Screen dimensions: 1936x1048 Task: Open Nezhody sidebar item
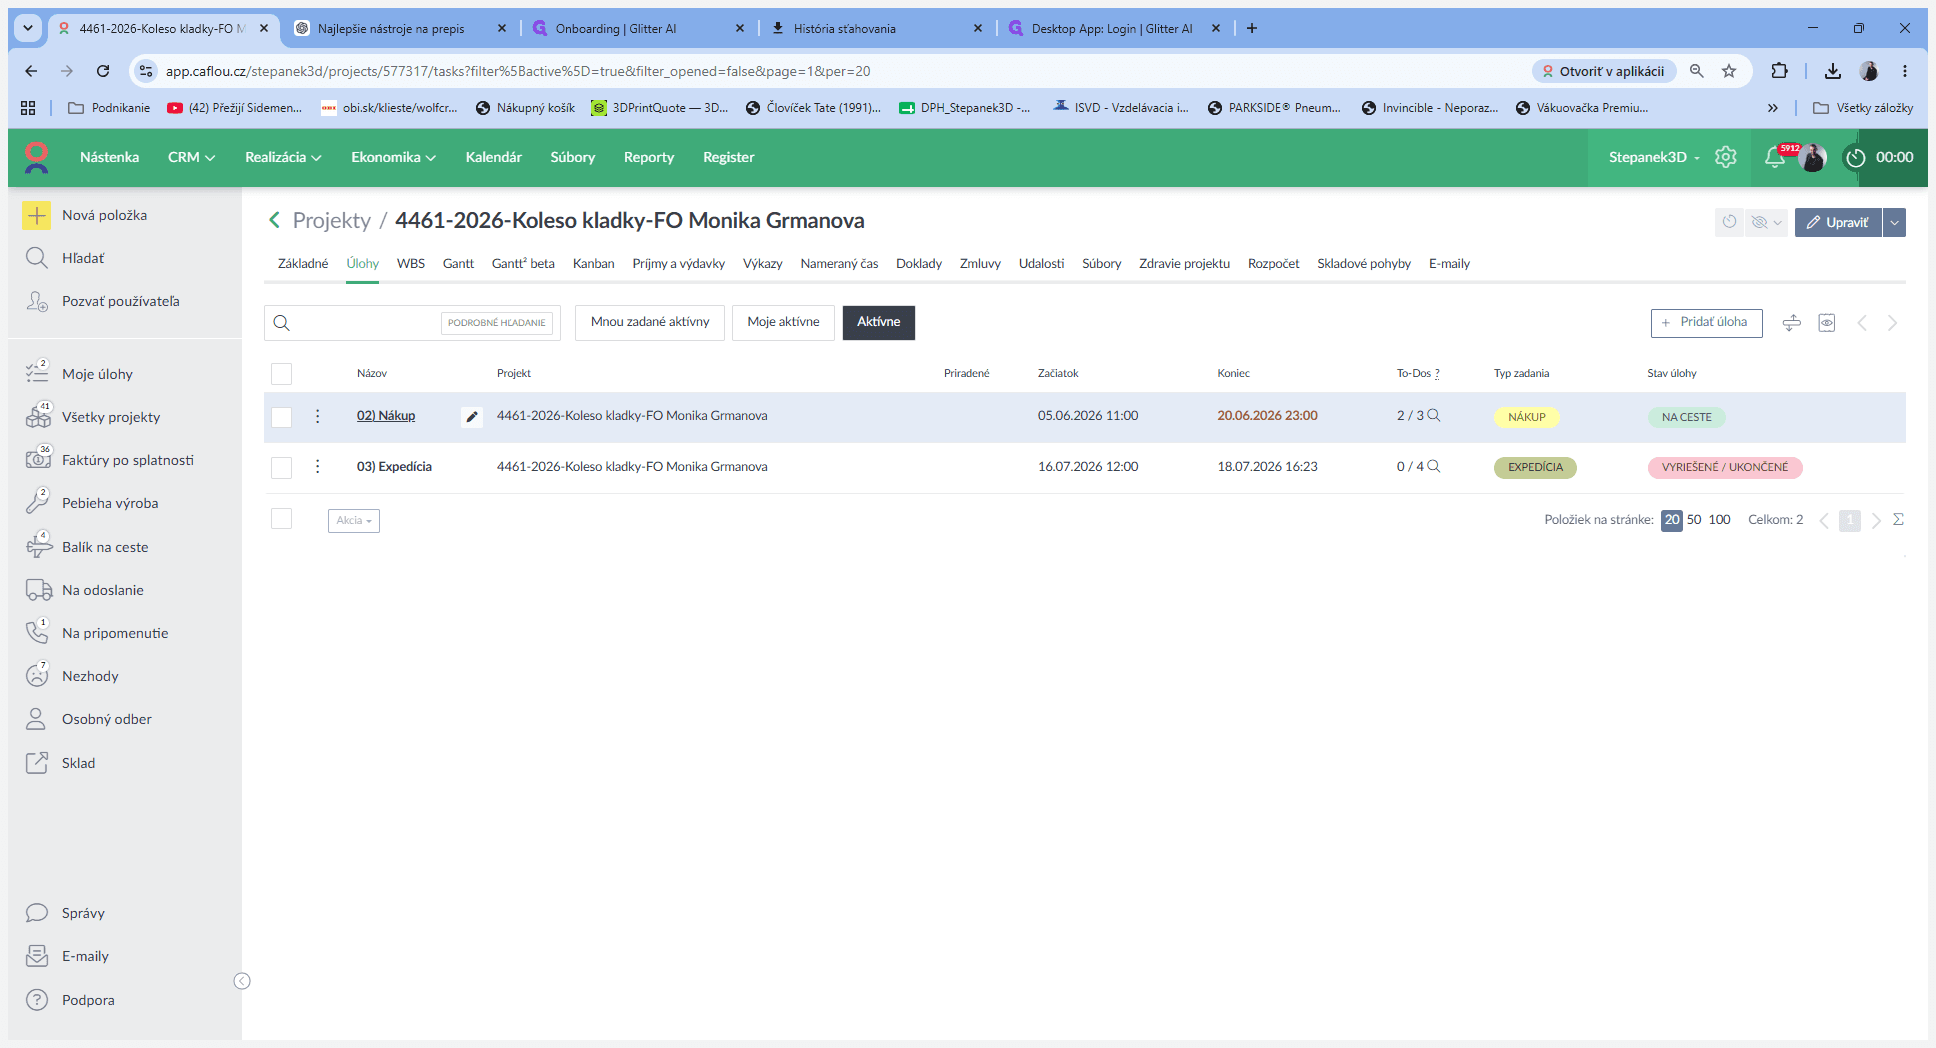click(x=90, y=676)
